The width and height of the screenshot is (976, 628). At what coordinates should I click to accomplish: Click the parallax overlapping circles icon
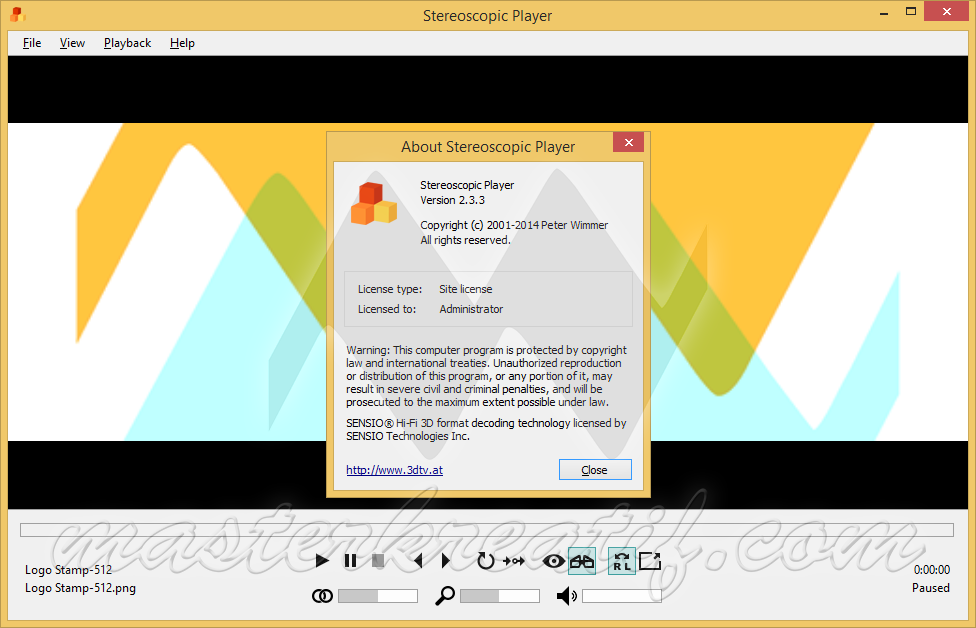[322, 596]
